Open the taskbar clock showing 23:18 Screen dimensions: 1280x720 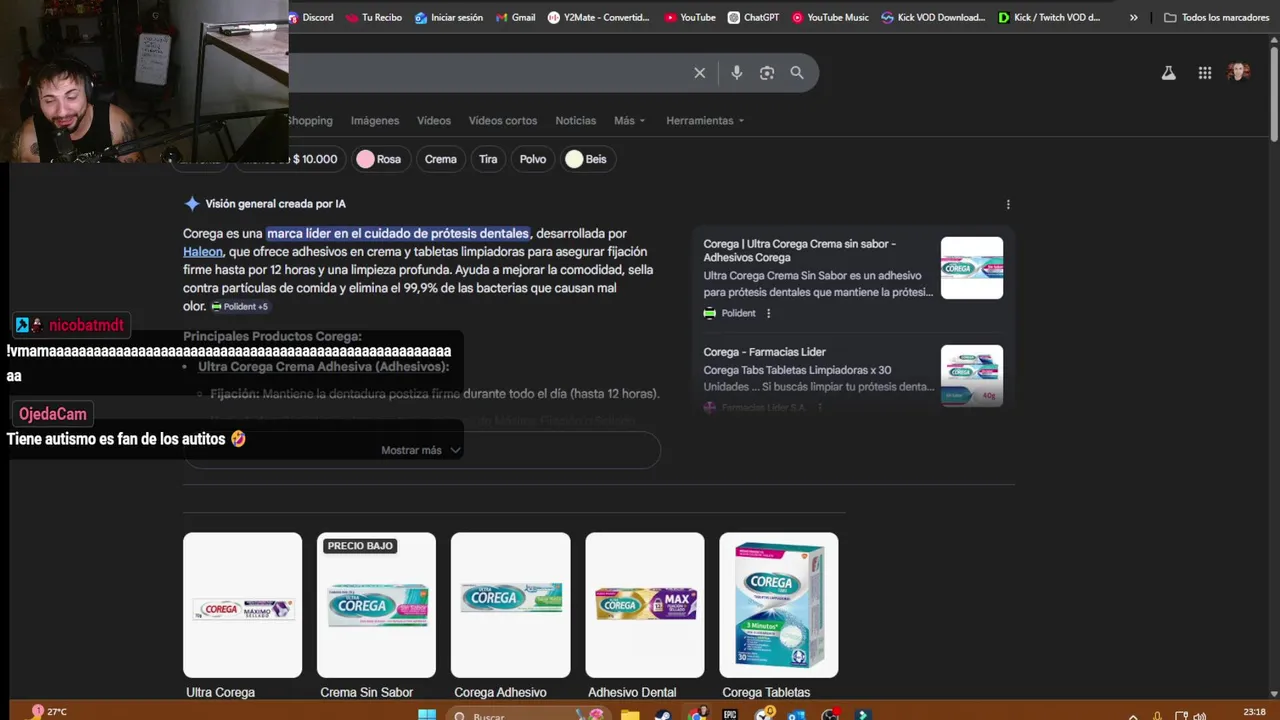[x=1254, y=712]
